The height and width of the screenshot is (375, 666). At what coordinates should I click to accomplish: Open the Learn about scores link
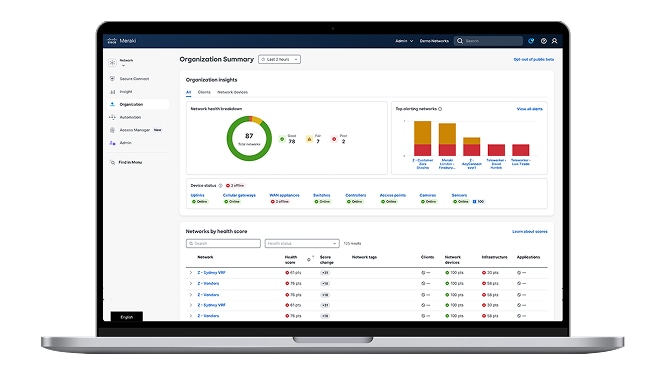tap(530, 231)
